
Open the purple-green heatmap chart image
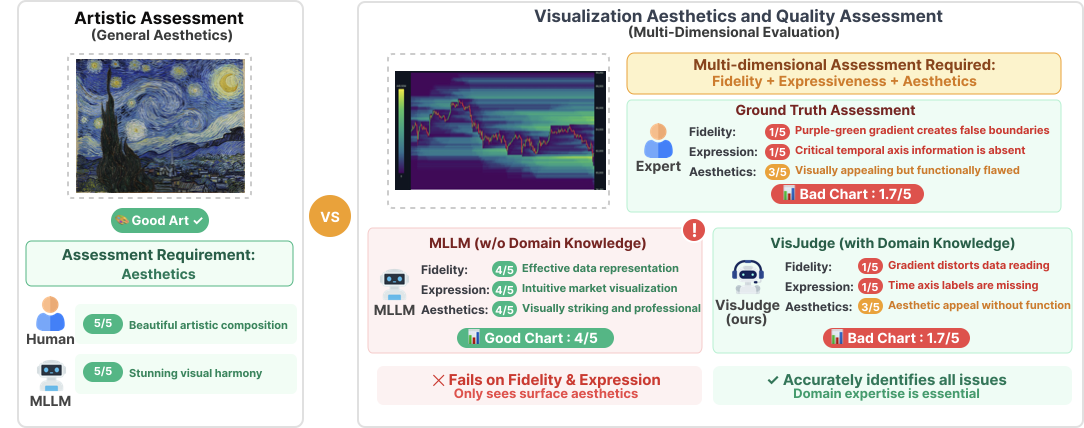500,130
